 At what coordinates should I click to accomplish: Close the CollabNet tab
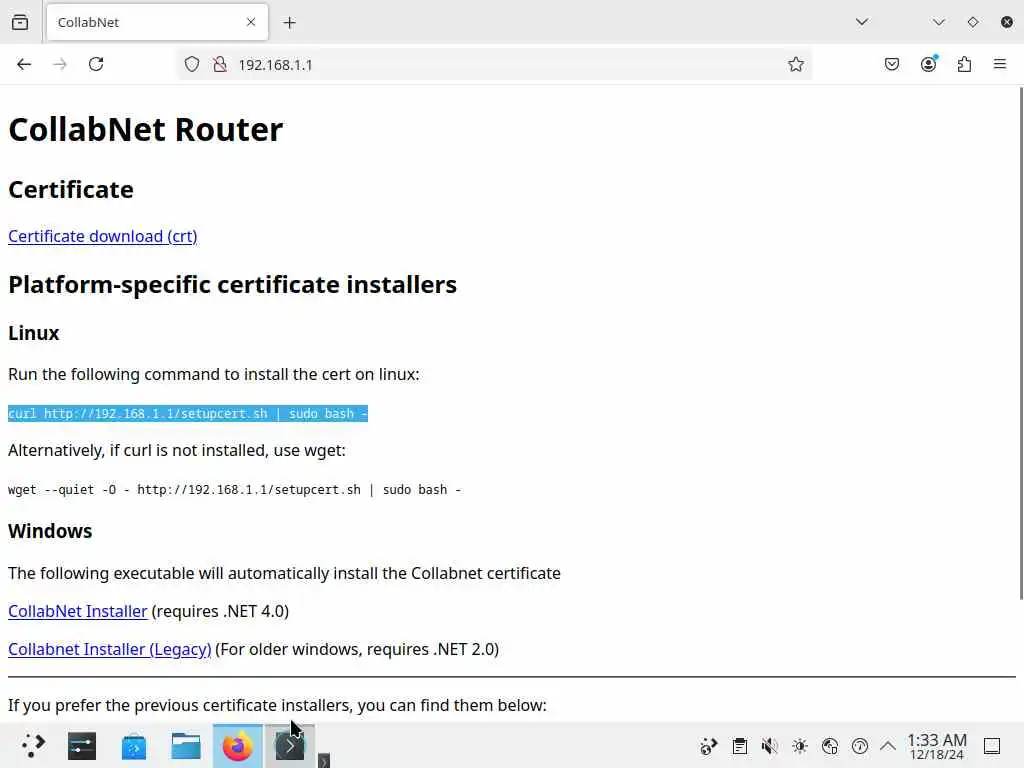click(251, 22)
